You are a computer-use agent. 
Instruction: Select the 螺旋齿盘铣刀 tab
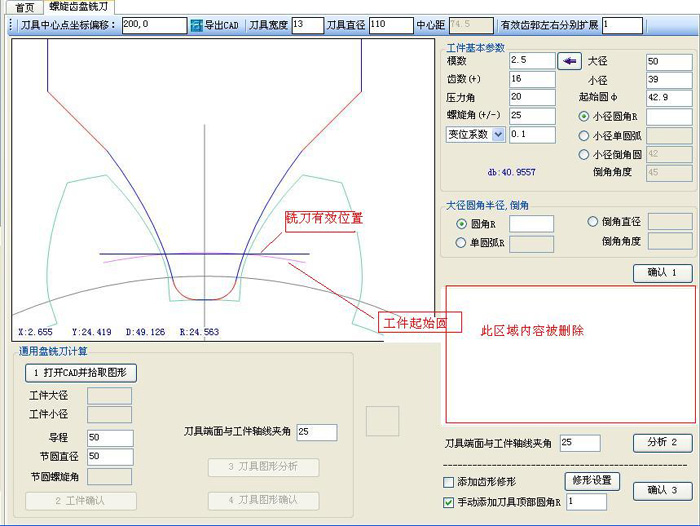coord(79,6)
